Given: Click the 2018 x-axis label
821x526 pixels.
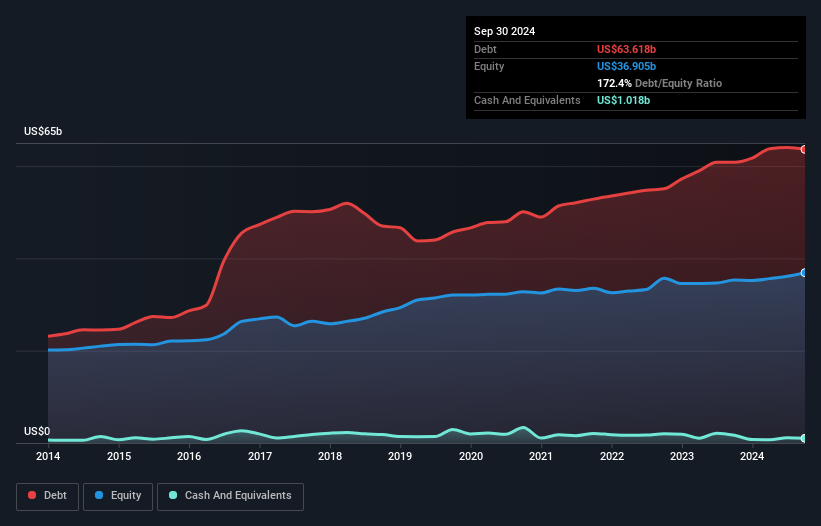Looking at the screenshot, I should 330,456.
